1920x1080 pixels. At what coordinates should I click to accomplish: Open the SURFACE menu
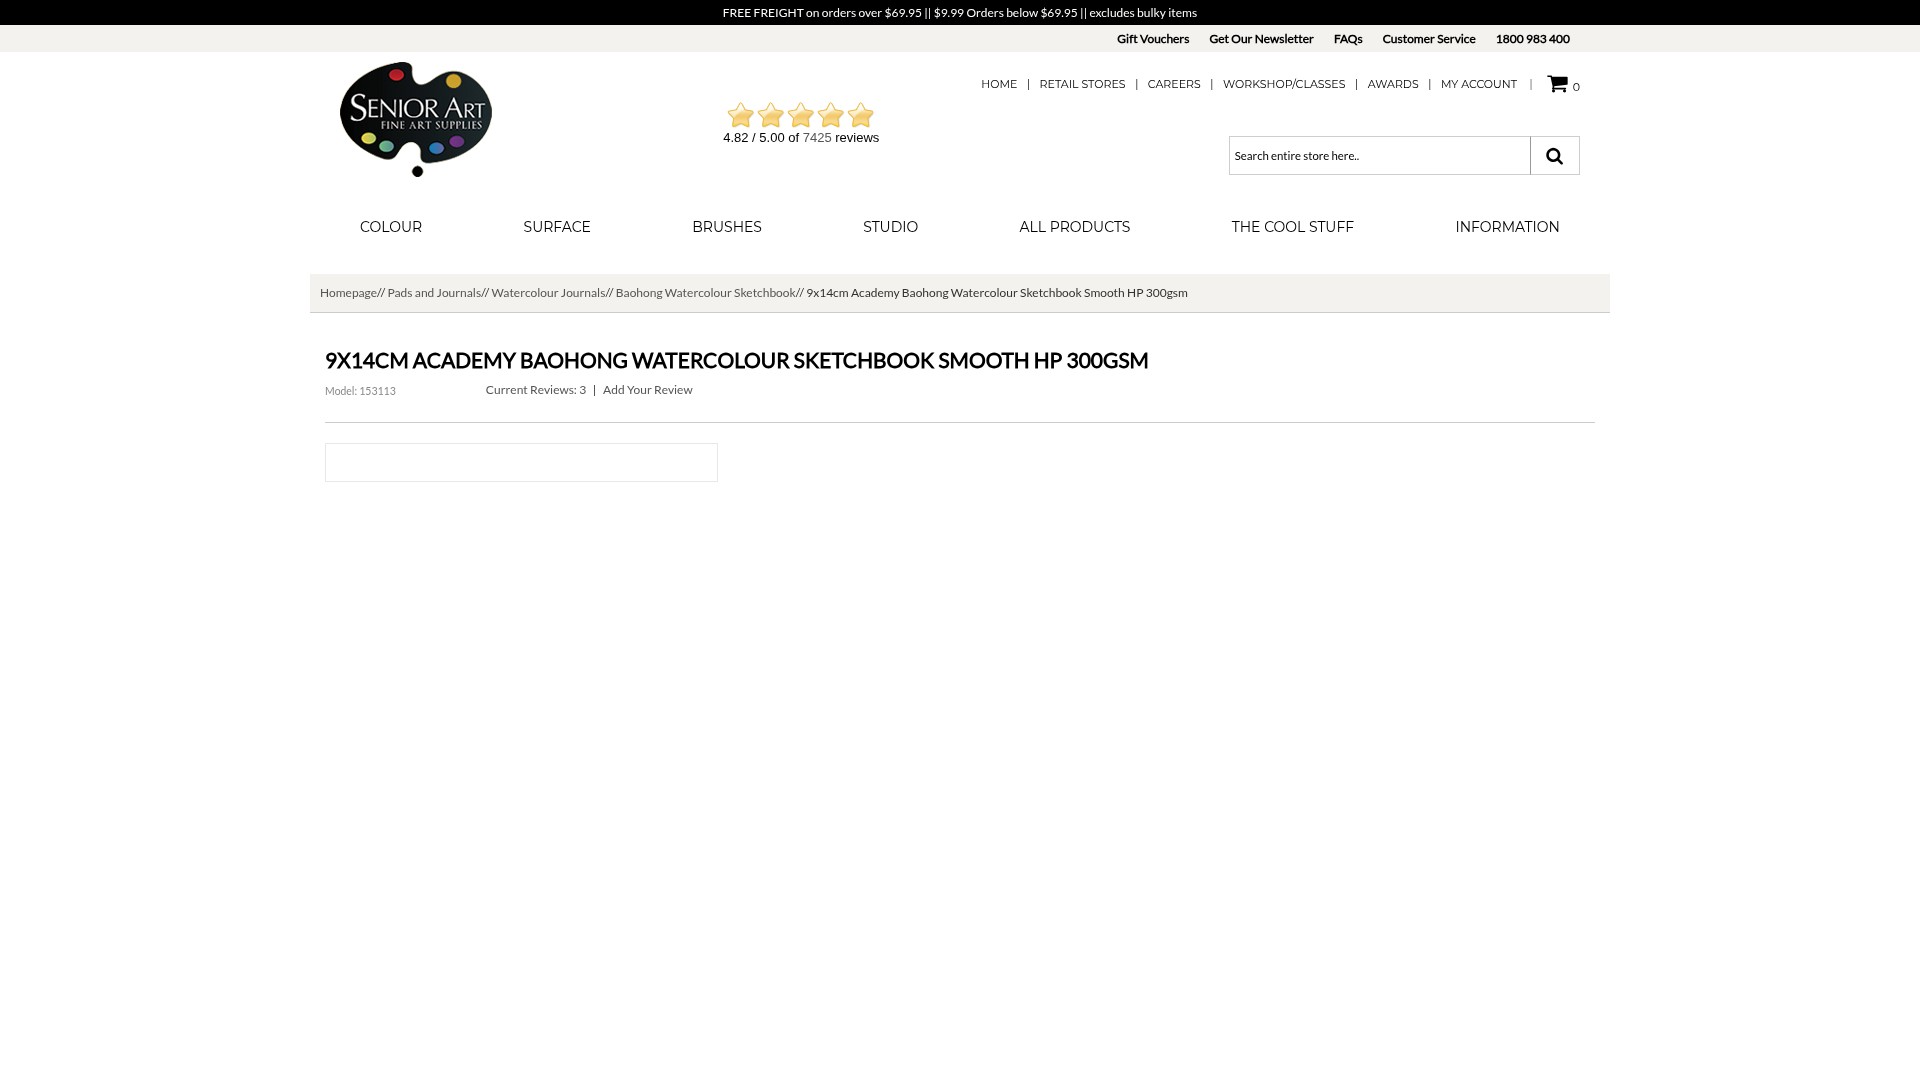pos(557,227)
